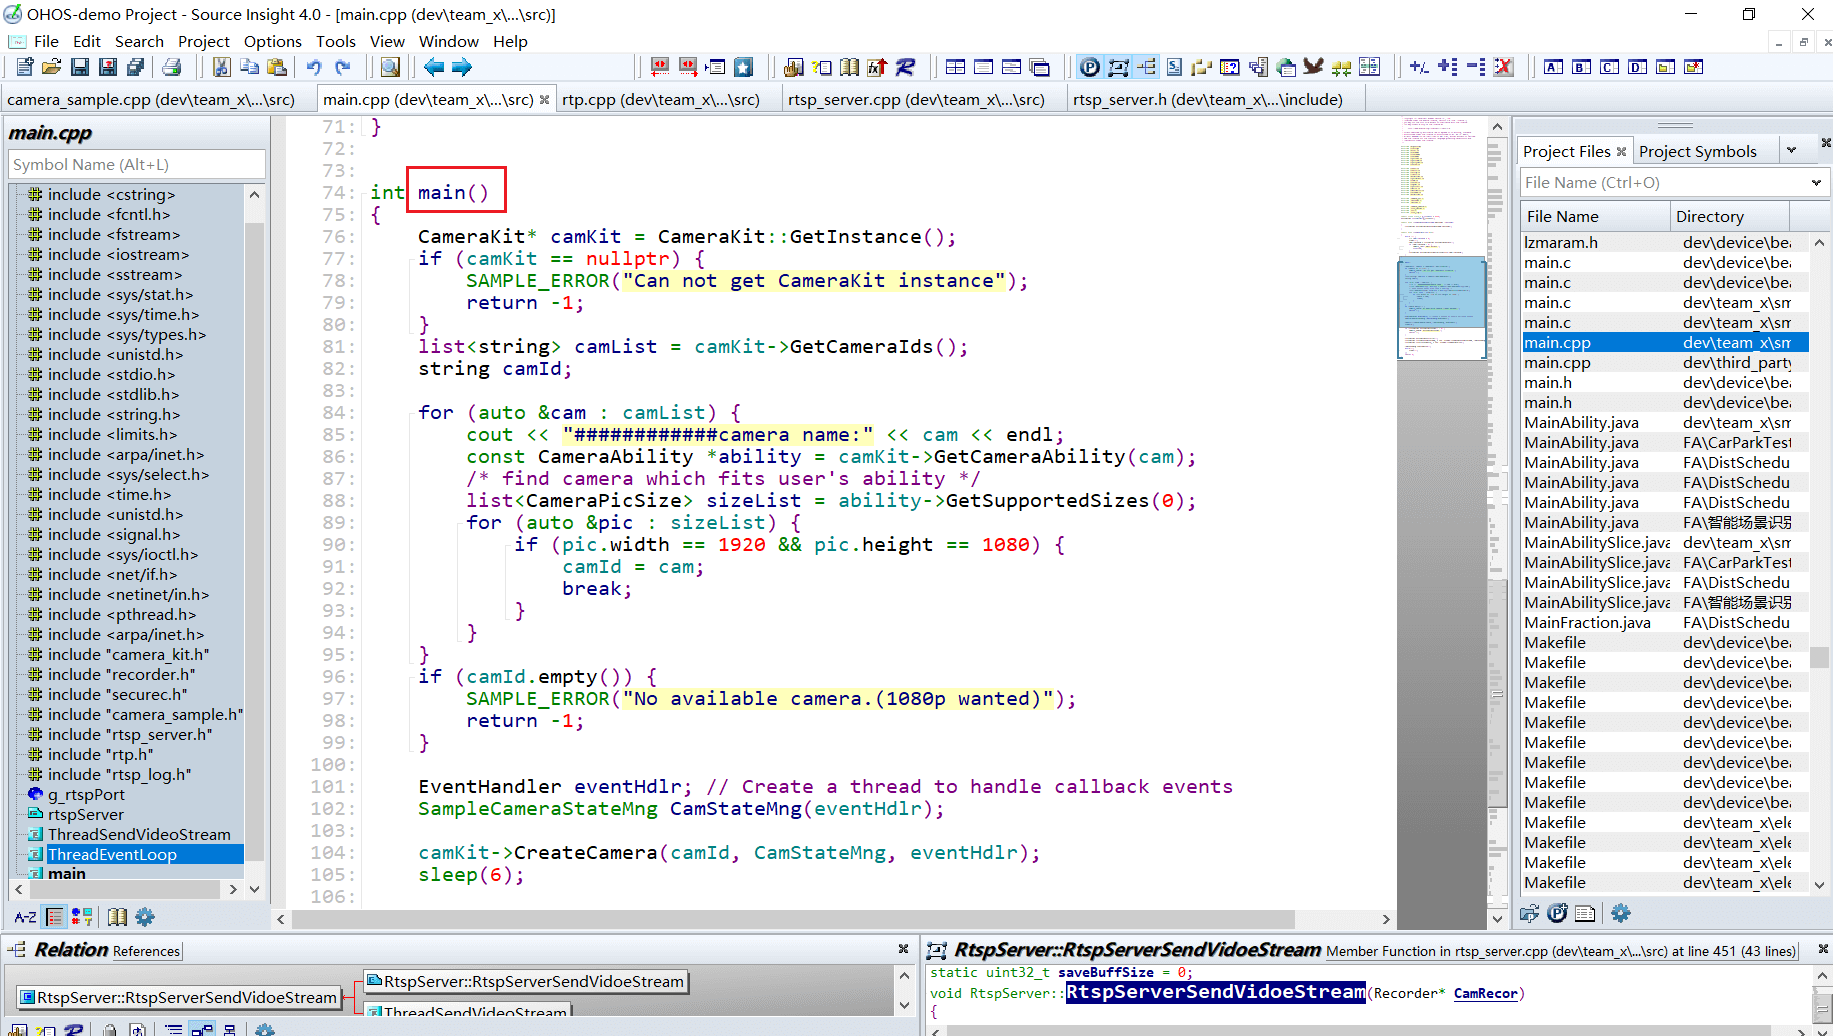Viewport: 1833px width, 1036px height.
Task: Expand the File Name search dropdown
Action: [1816, 183]
